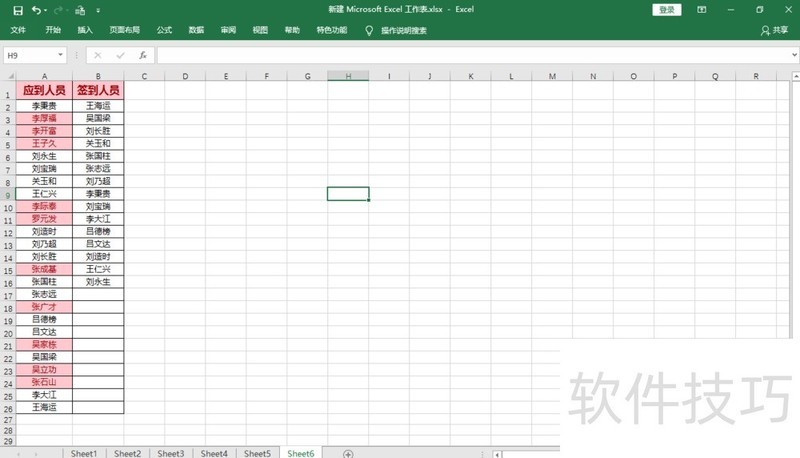This screenshot has height=458, width=800.
Task: Open the 帮助 ribbon tab
Action: pyautogui.click(x=292, y=30)
